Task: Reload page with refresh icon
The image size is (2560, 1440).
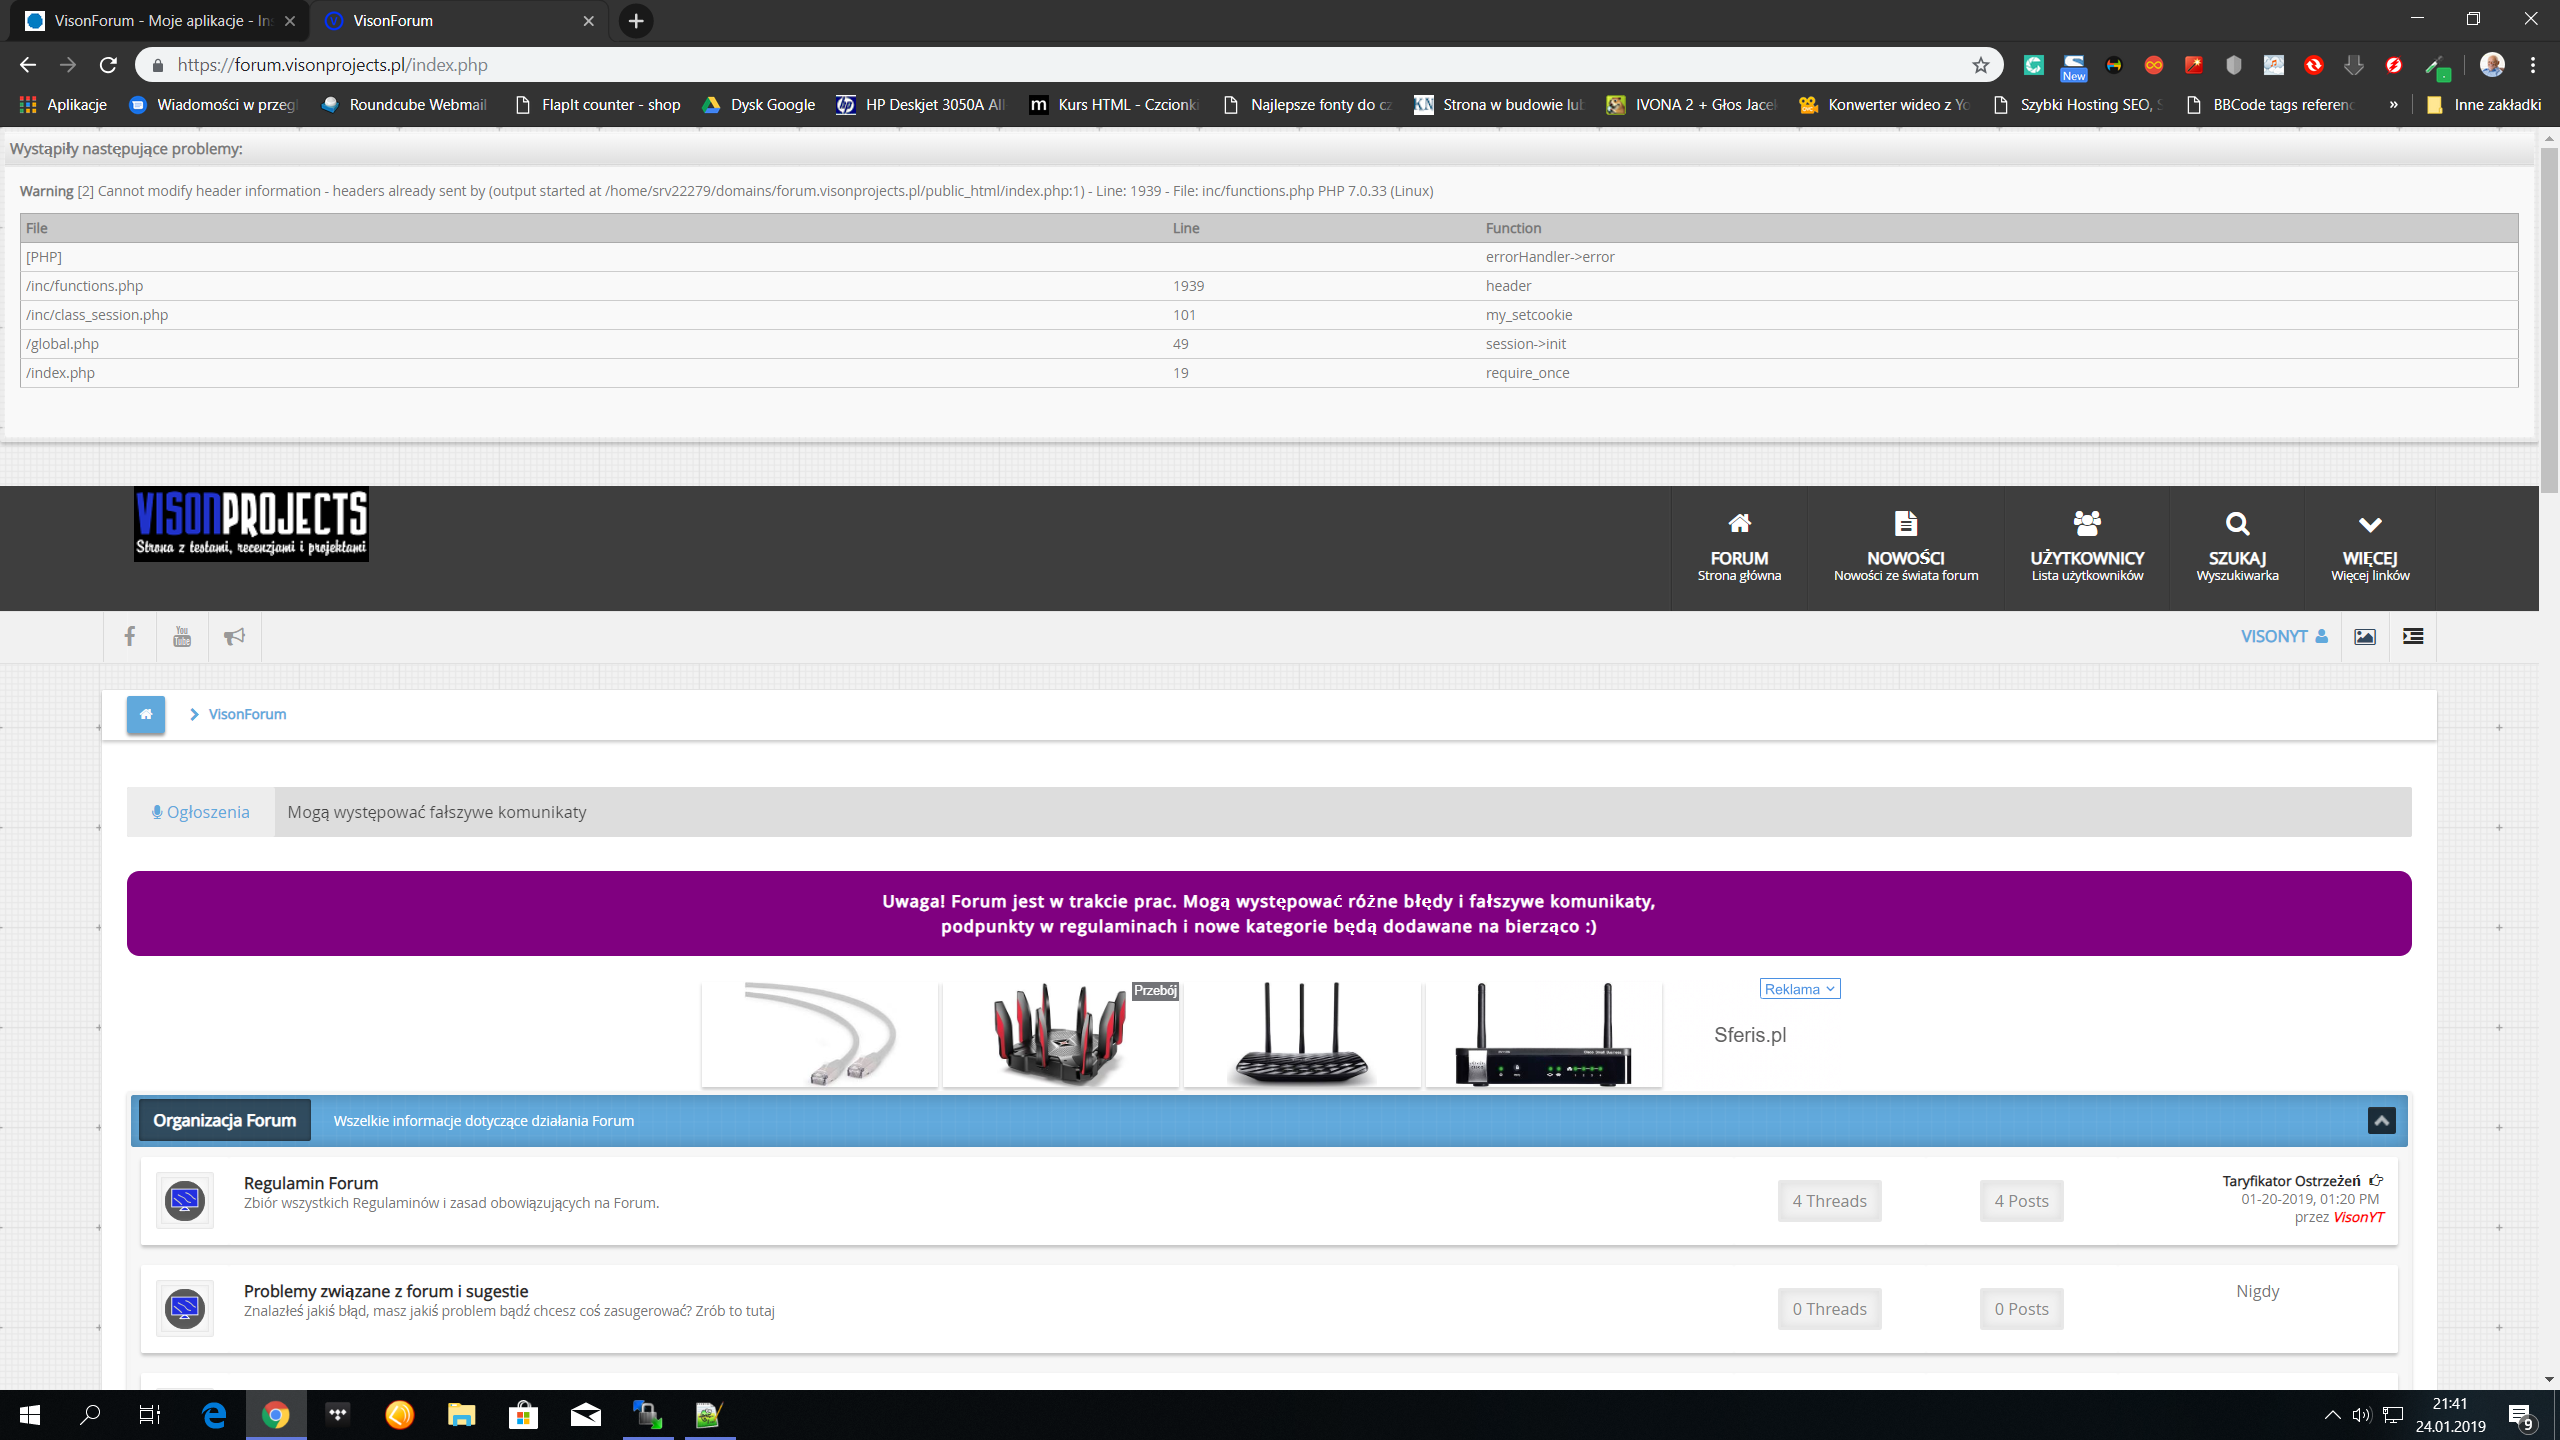Action: [108, 65]
